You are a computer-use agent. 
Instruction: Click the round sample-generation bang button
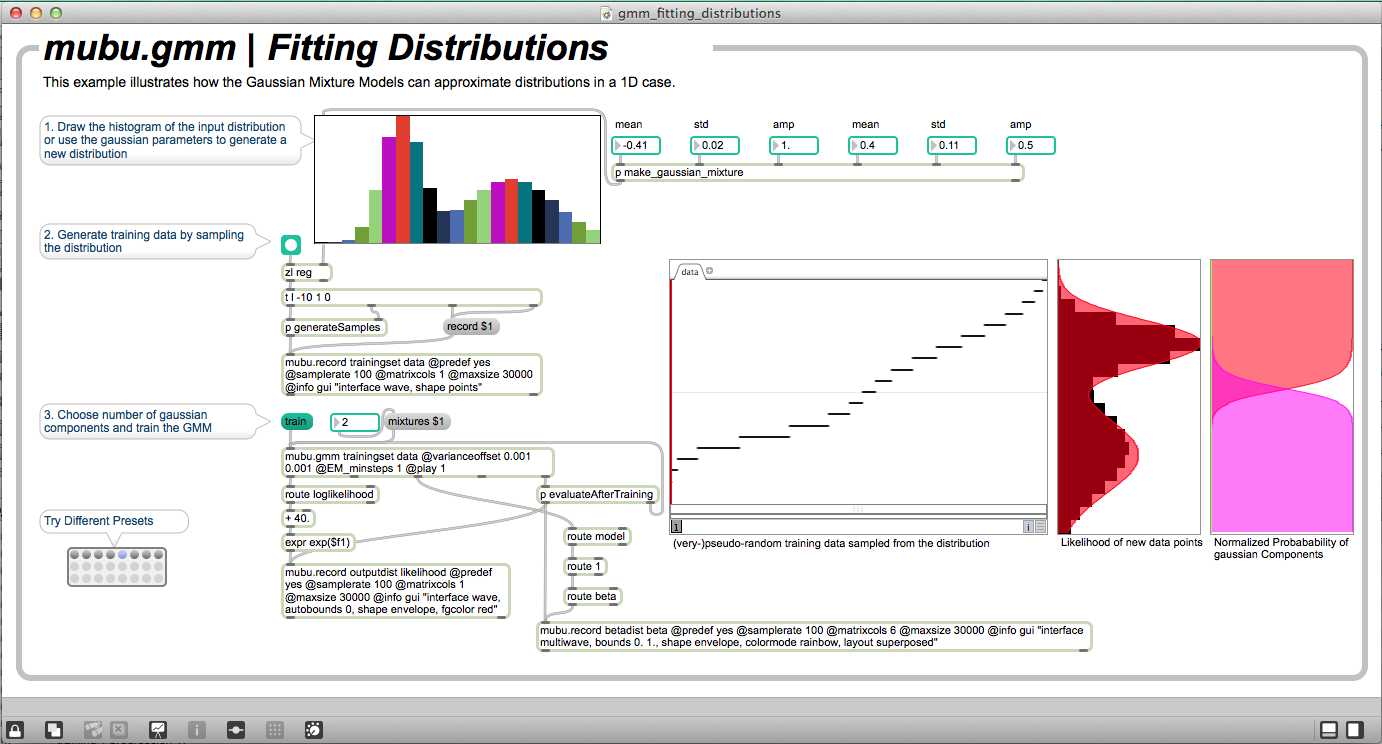291,244
